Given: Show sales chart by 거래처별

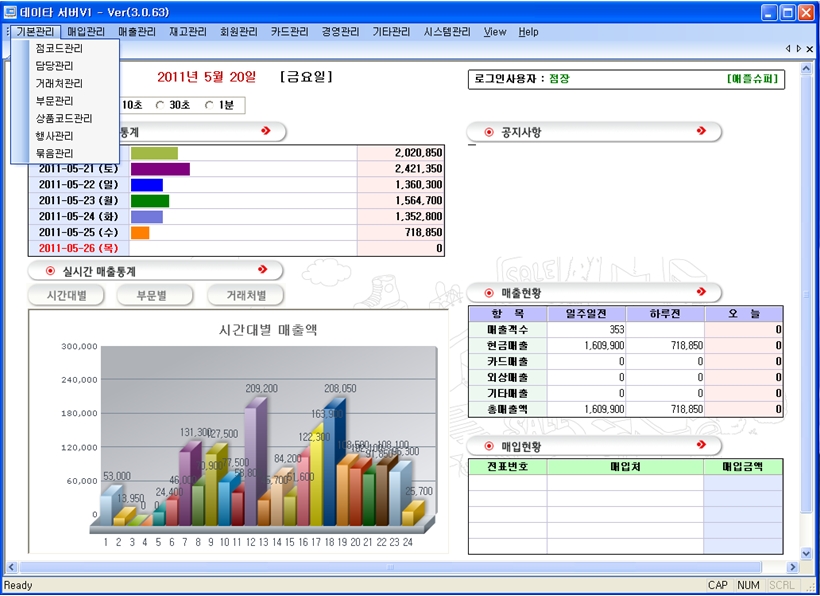Looking at the screenshot, I should point(245,295).
